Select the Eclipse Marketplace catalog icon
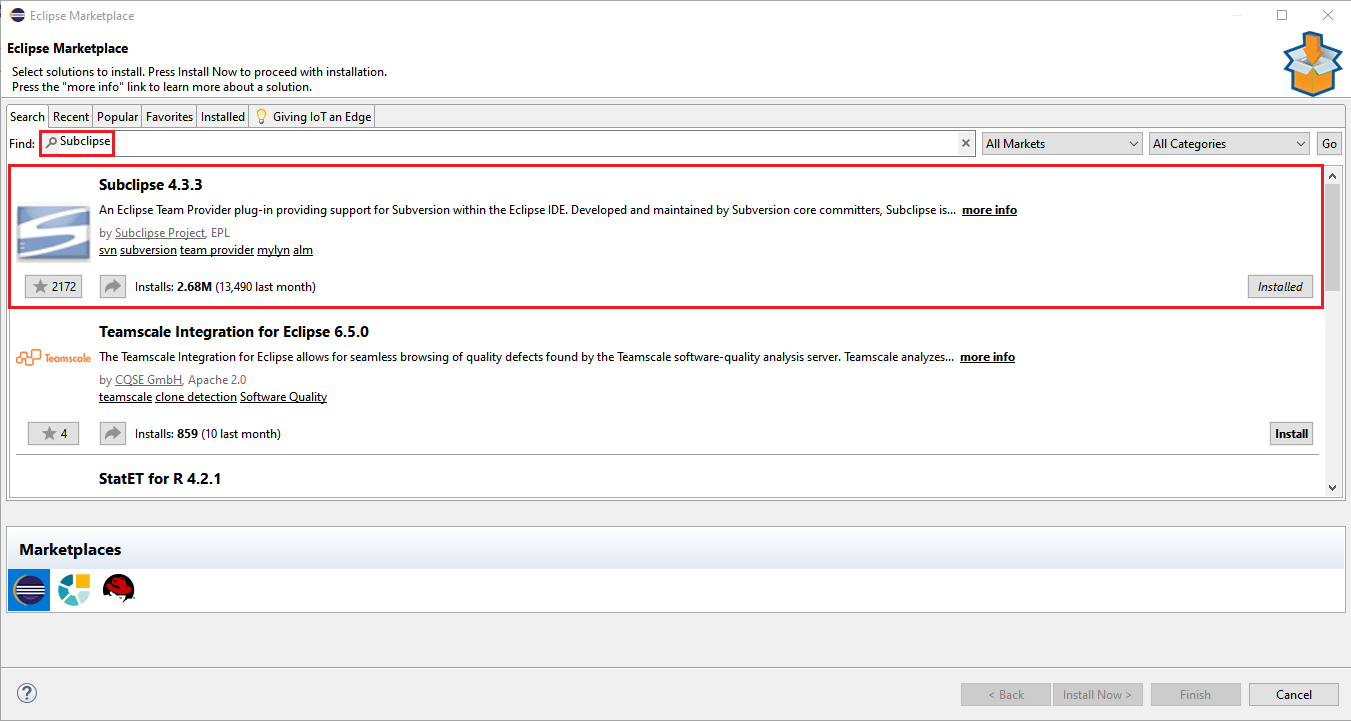1351x721 pixels. [x=29, y=590]
